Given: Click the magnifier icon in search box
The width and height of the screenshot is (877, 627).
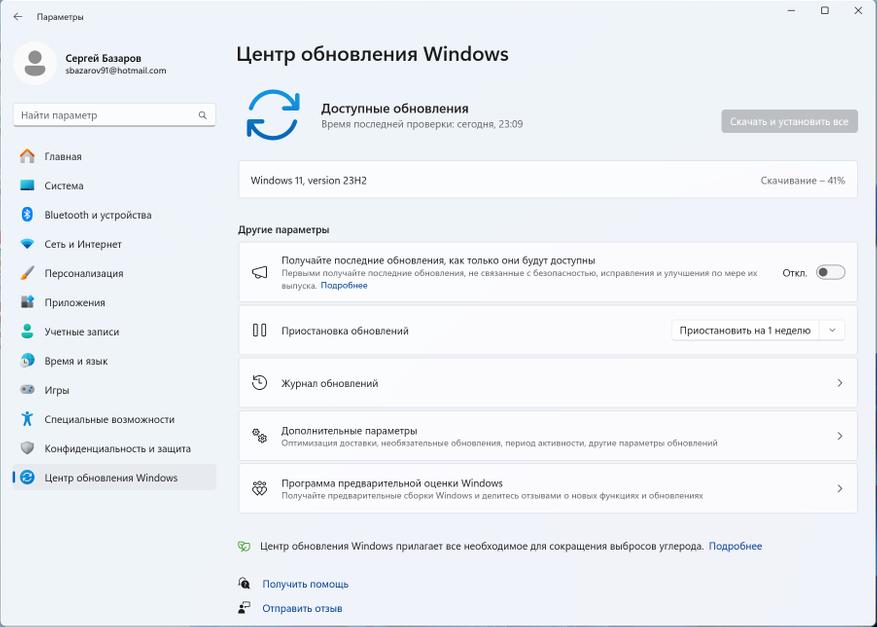Looking at the screenshot, I should click(202, 115).
